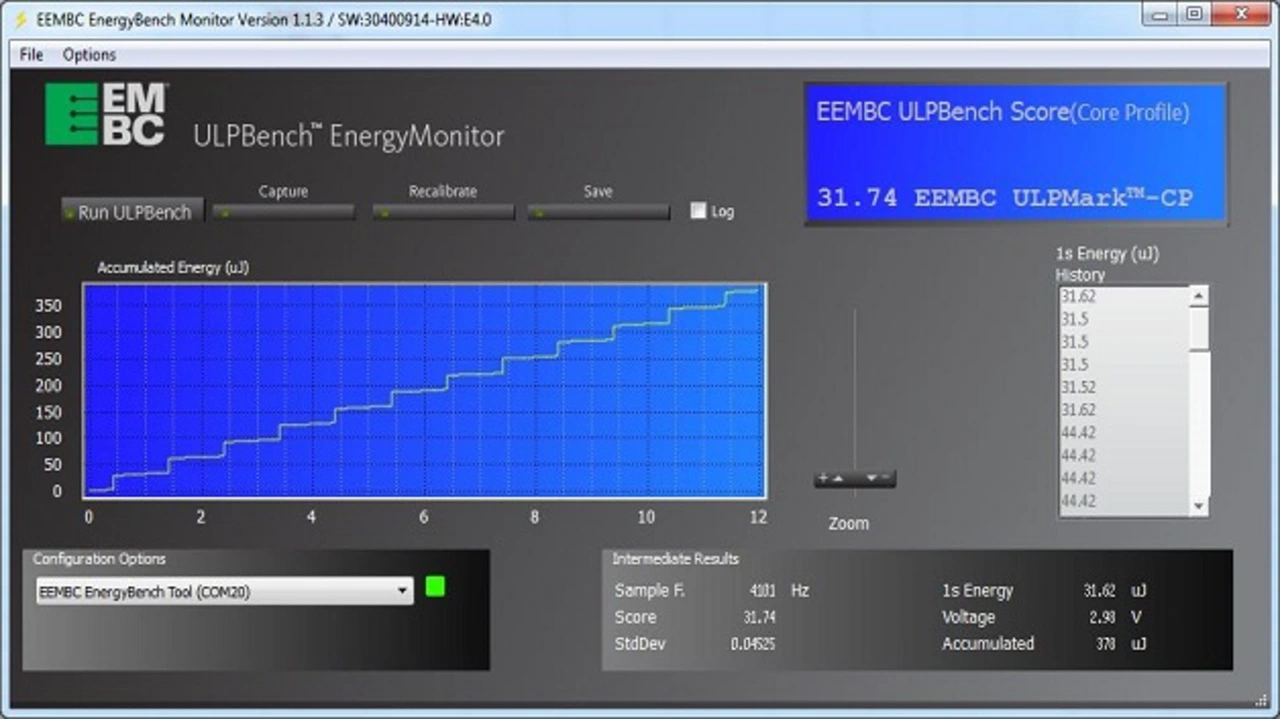This screenshot has height=719, width=1280.
Task: Click the window resize grip at the corner
Action: [1261, 701]
